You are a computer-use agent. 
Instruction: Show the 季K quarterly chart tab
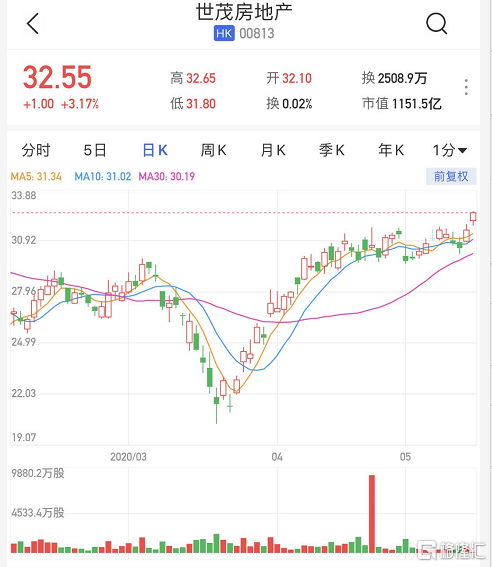point(332,150)
